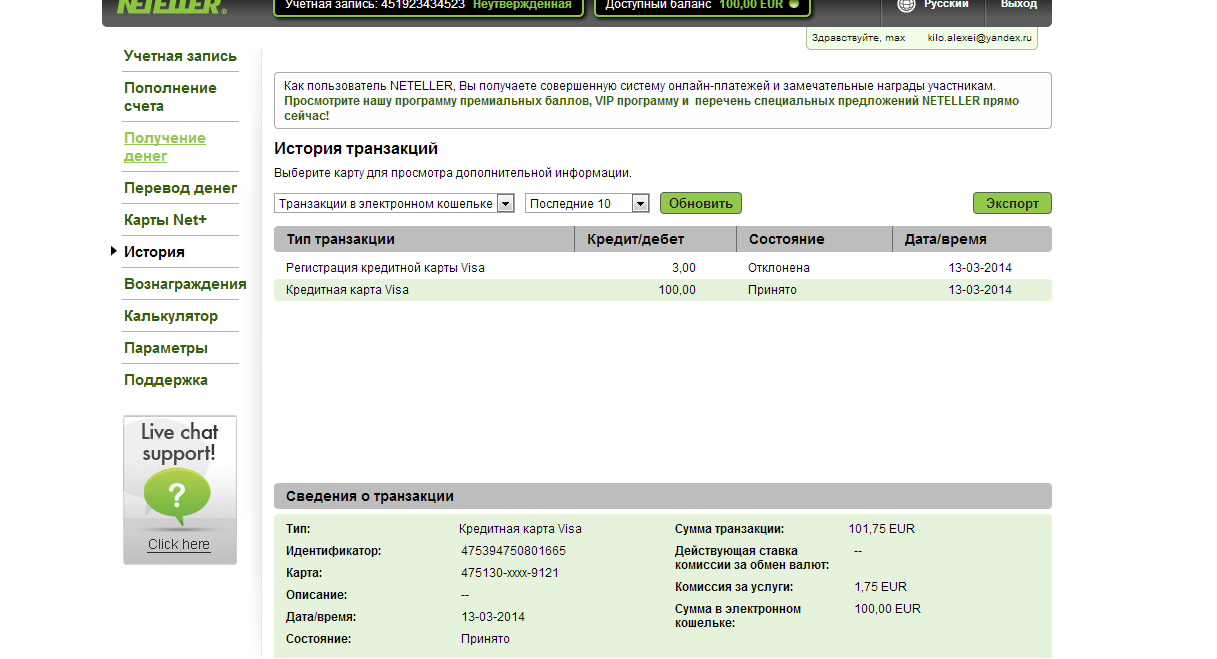Click the 'Доступный баланс 100,00 EUR' box
Image resolution: width=1217 pixels, height=659 pixels.
point(703,6)
